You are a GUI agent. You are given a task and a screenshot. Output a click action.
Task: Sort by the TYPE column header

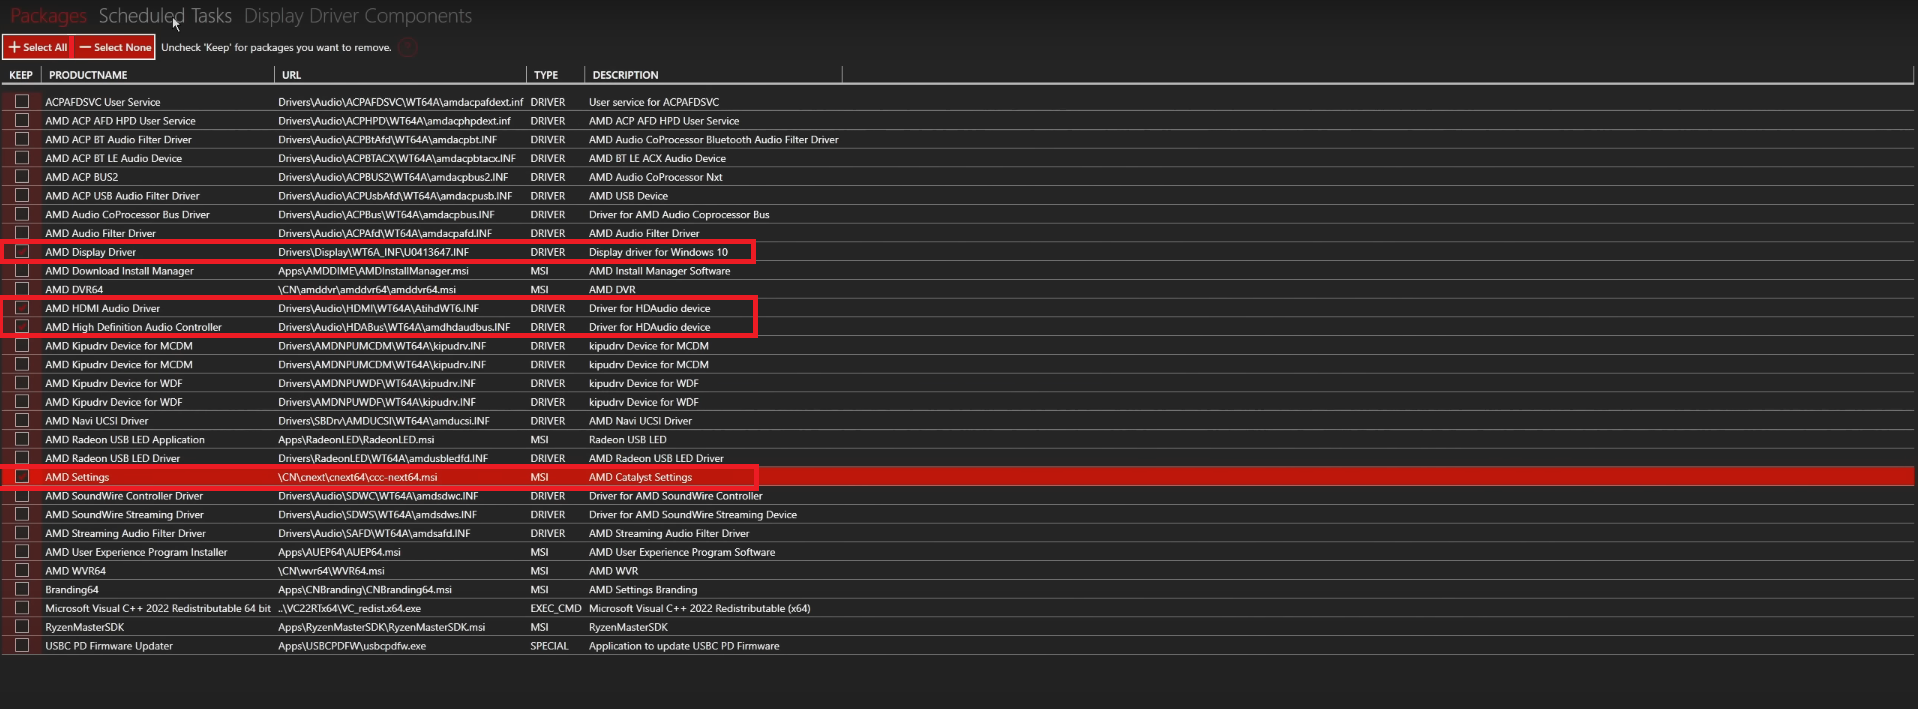[546, 75]
